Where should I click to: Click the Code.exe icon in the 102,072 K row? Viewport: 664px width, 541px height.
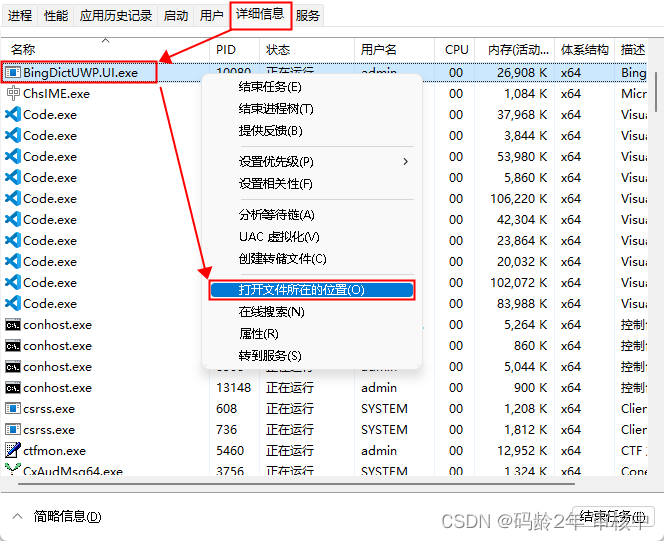point(13,282)
